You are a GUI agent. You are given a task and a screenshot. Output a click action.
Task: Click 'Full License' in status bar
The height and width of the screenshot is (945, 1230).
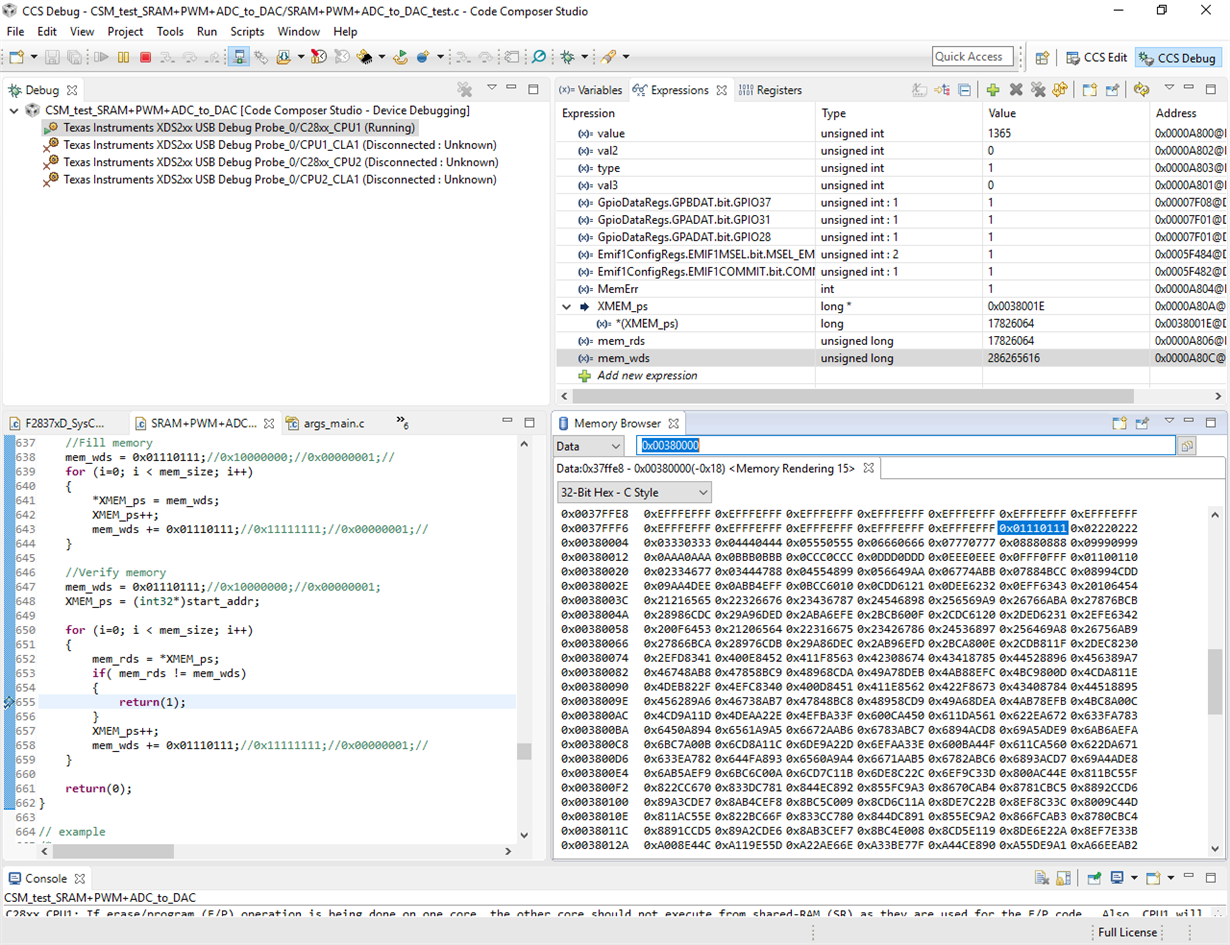(1127, 932)
